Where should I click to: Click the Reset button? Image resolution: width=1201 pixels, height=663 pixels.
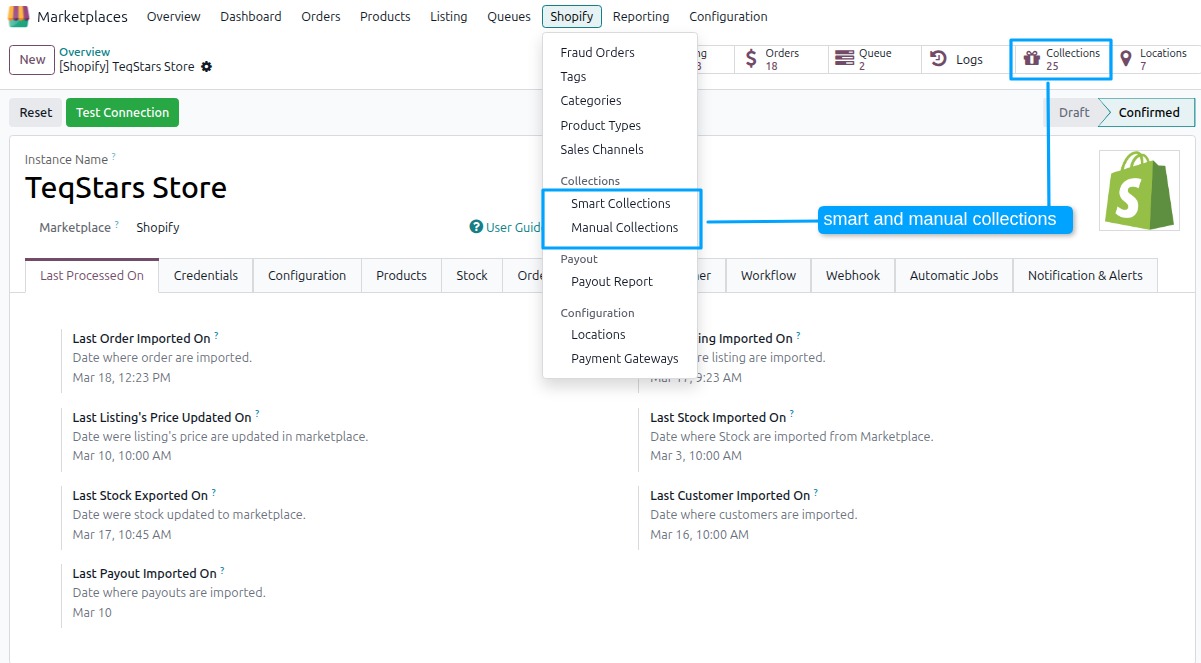tap(36, 112)
